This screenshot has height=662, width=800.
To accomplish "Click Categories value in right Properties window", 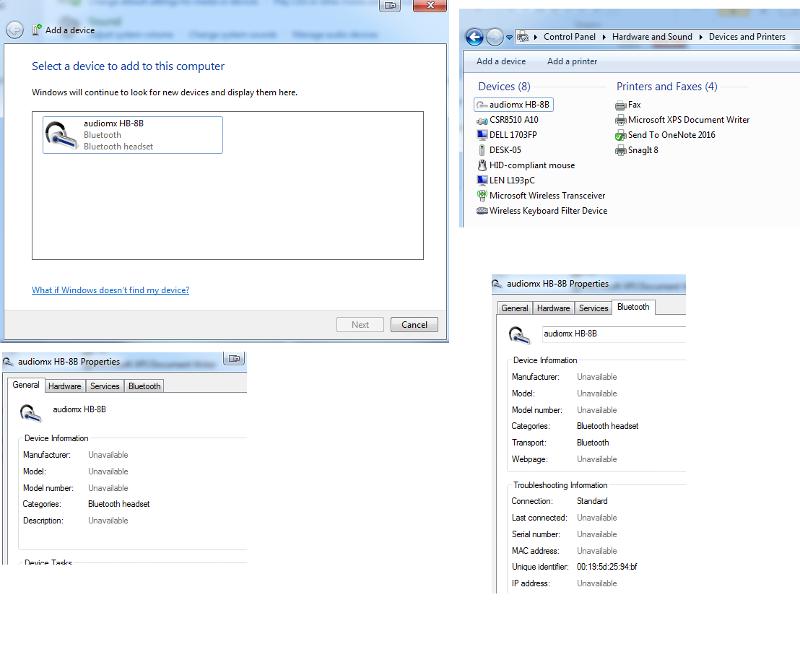I will coord(608,426).
